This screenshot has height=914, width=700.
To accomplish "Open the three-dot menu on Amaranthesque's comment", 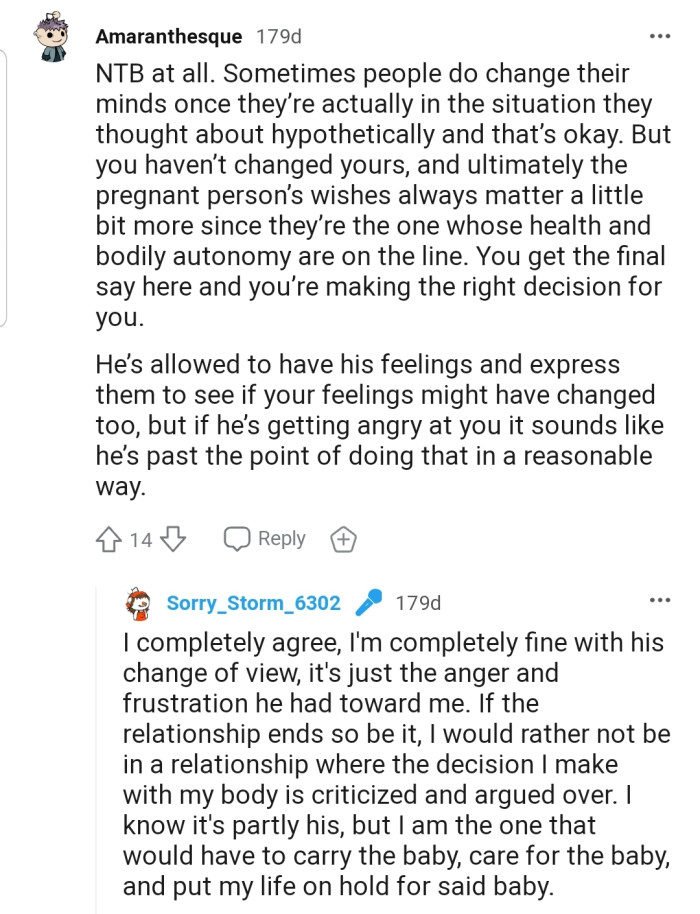I will tap(659, 37).
